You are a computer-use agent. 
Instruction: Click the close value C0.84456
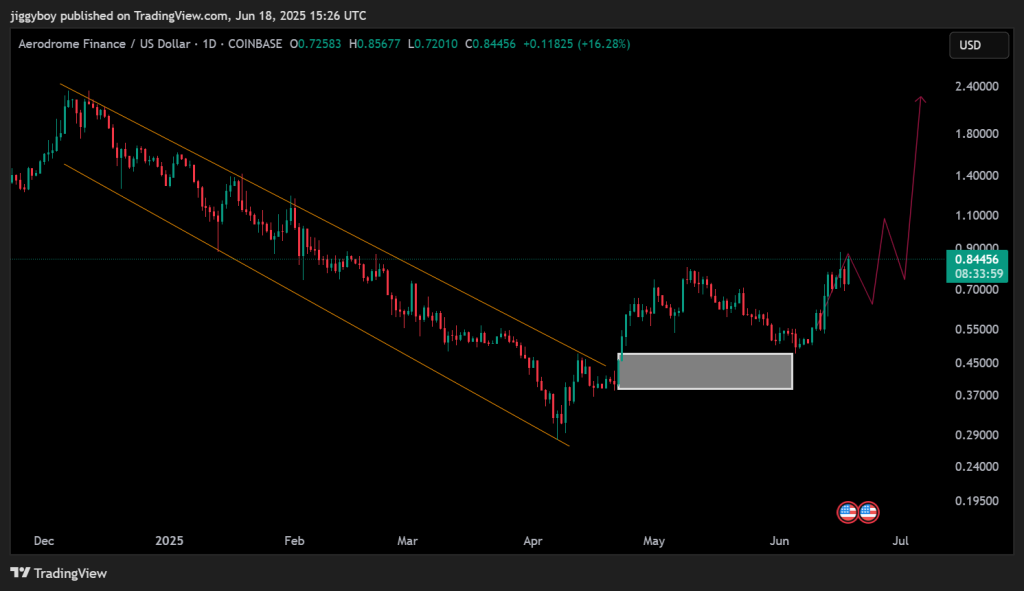(490, 44)
